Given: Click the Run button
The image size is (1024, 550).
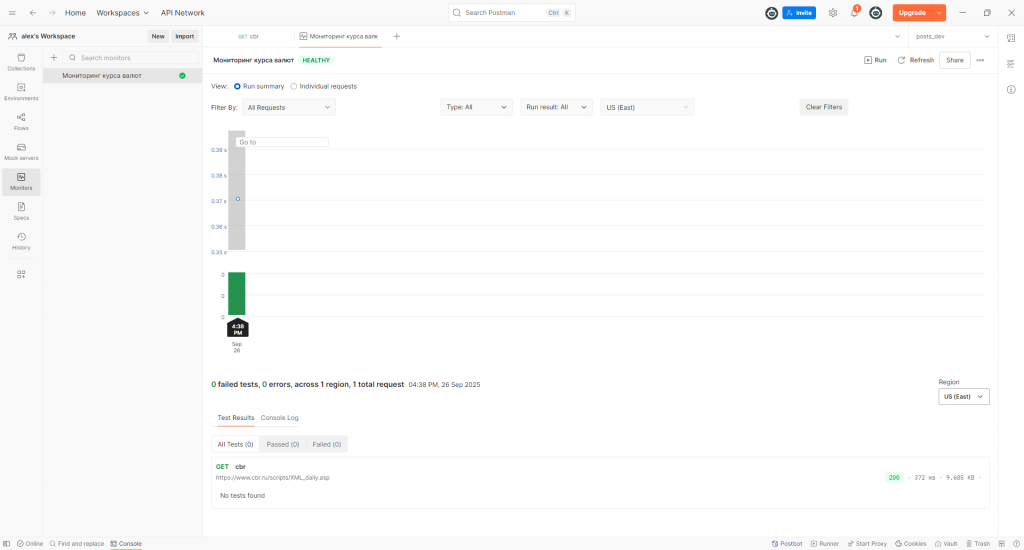Looking at the screenshot, I should coord(875,60).
